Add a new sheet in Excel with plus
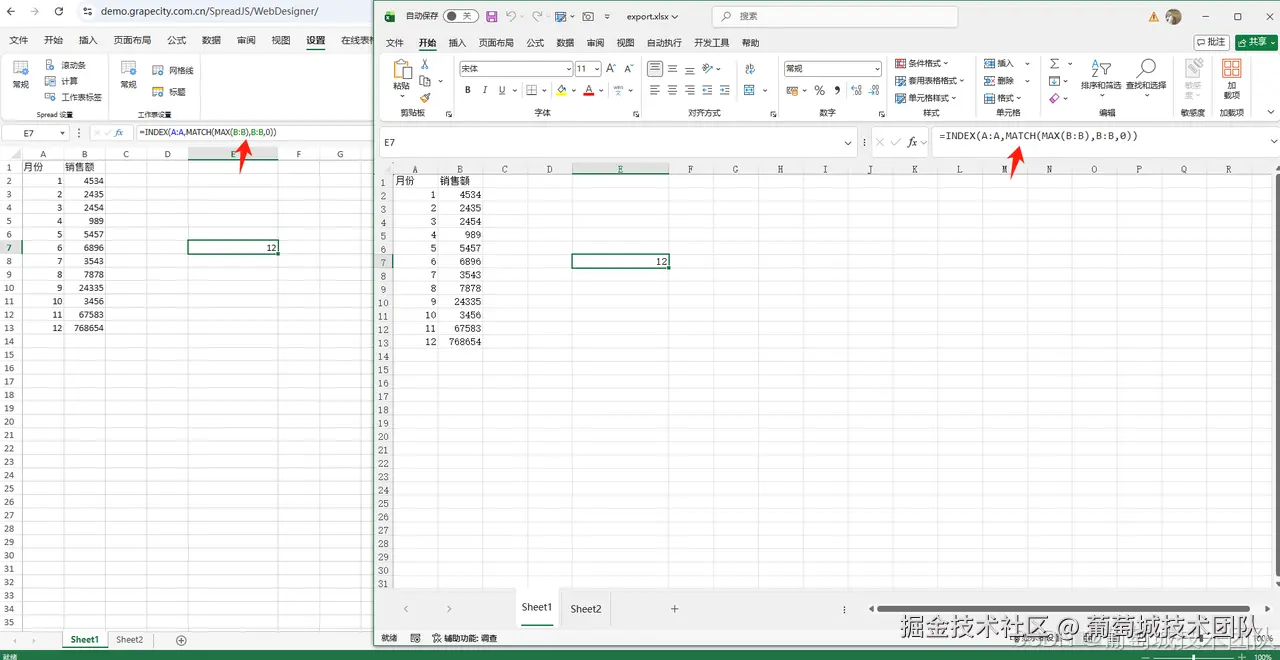 [x=675, y=609]
